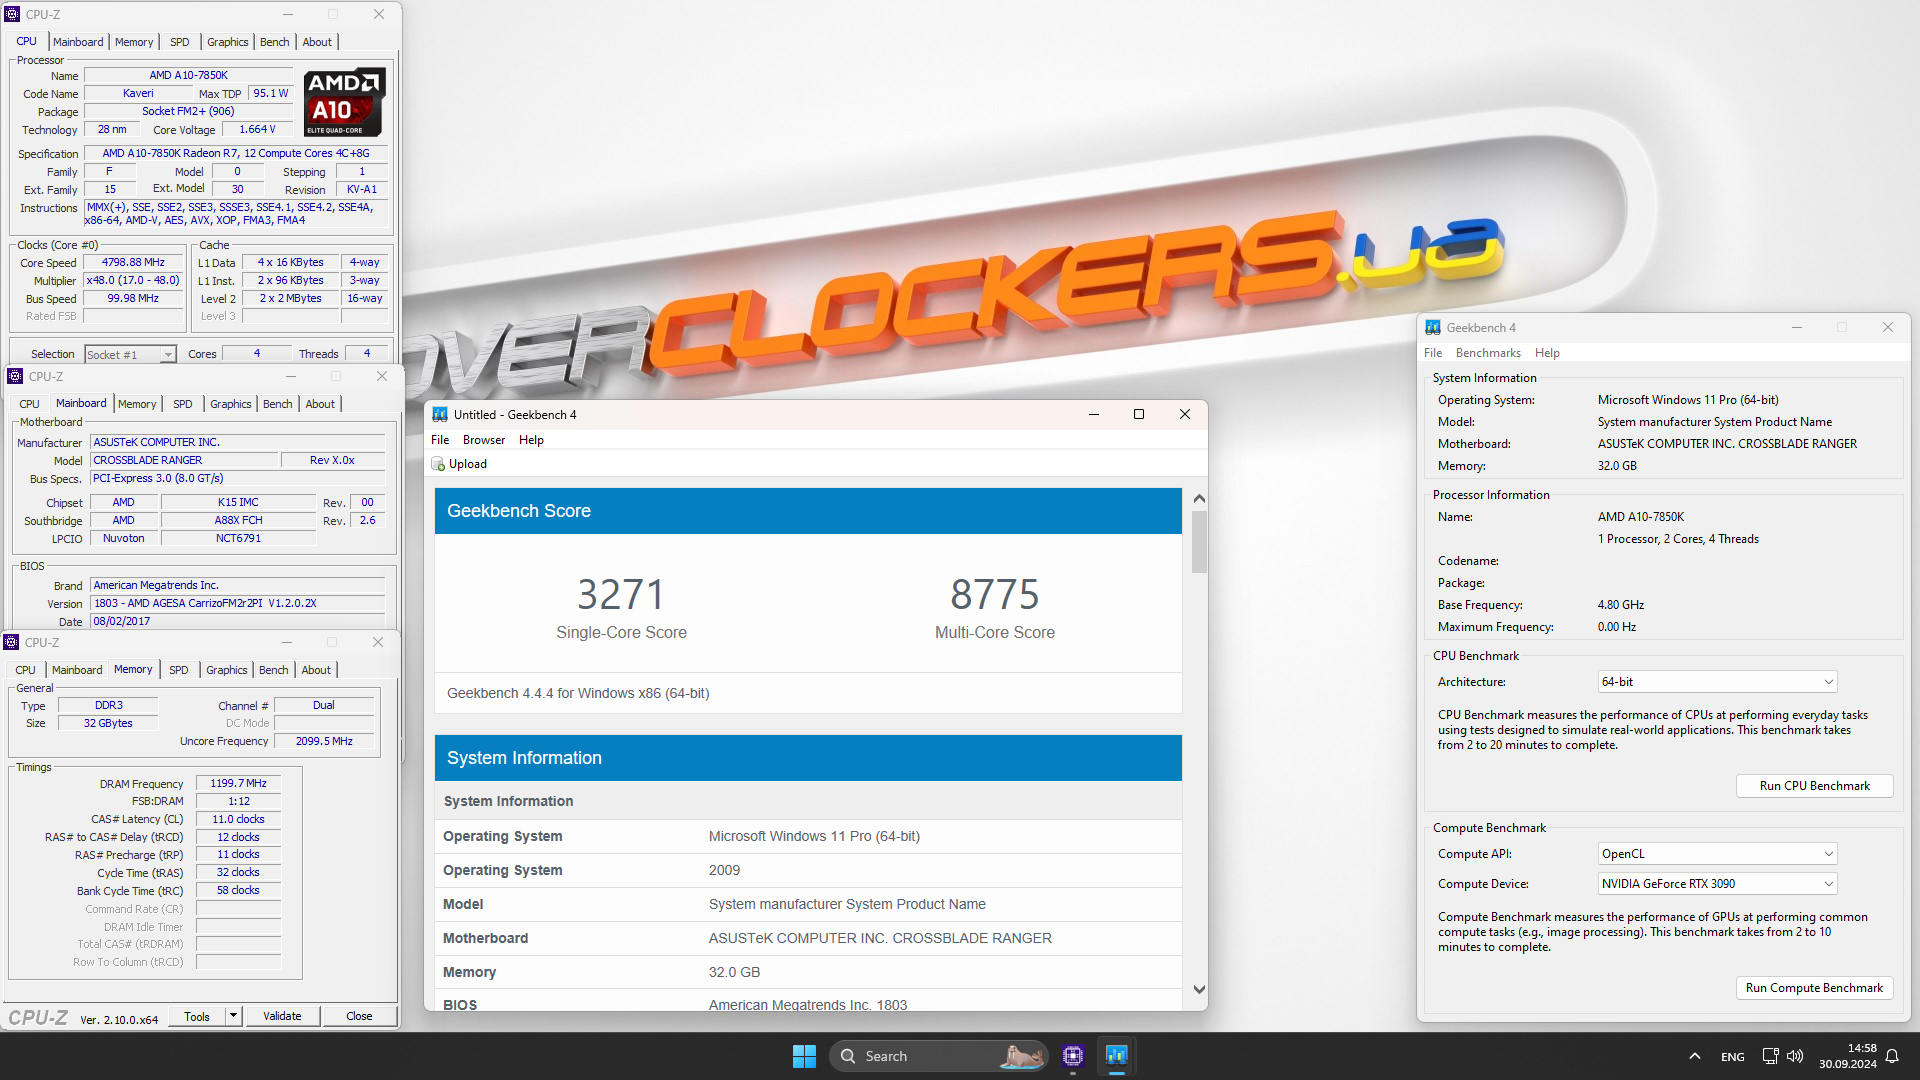Open the Tools dropdown arrow in CPU-Z
Image resolution: width=1920 pixels, height=1080 pixels.
(233, 1016)
